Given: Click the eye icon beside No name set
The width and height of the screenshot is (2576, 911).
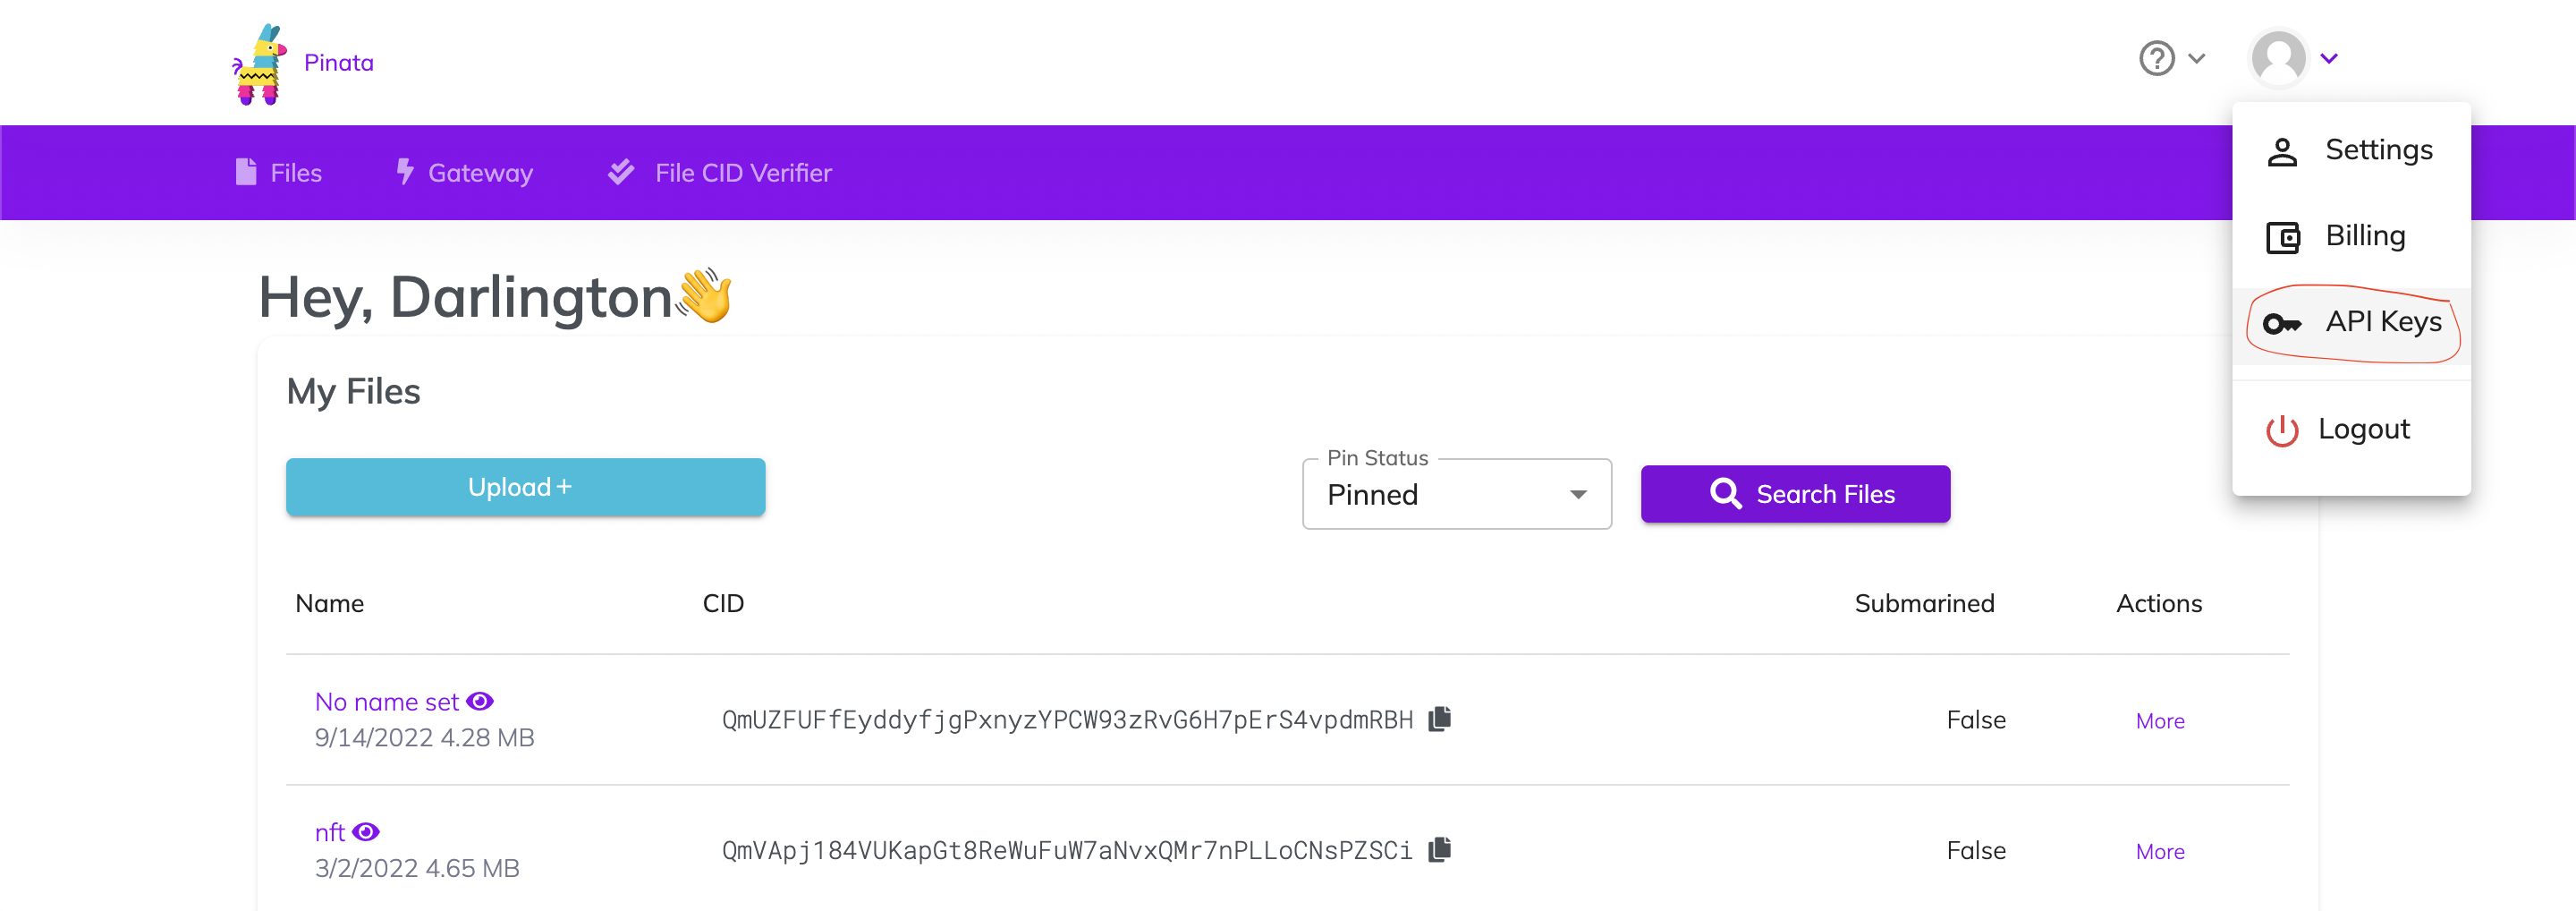Looking at the screenshot, I should pos(482,701).
